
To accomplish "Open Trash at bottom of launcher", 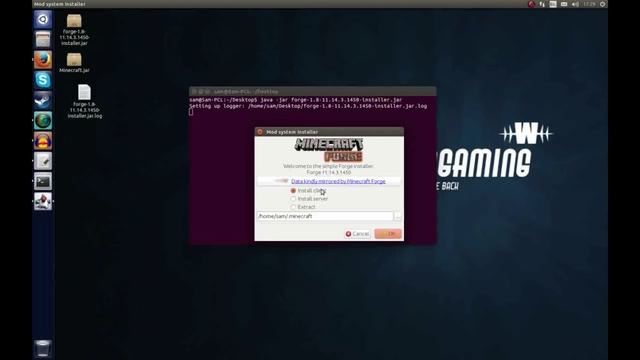I will point(43,349).
